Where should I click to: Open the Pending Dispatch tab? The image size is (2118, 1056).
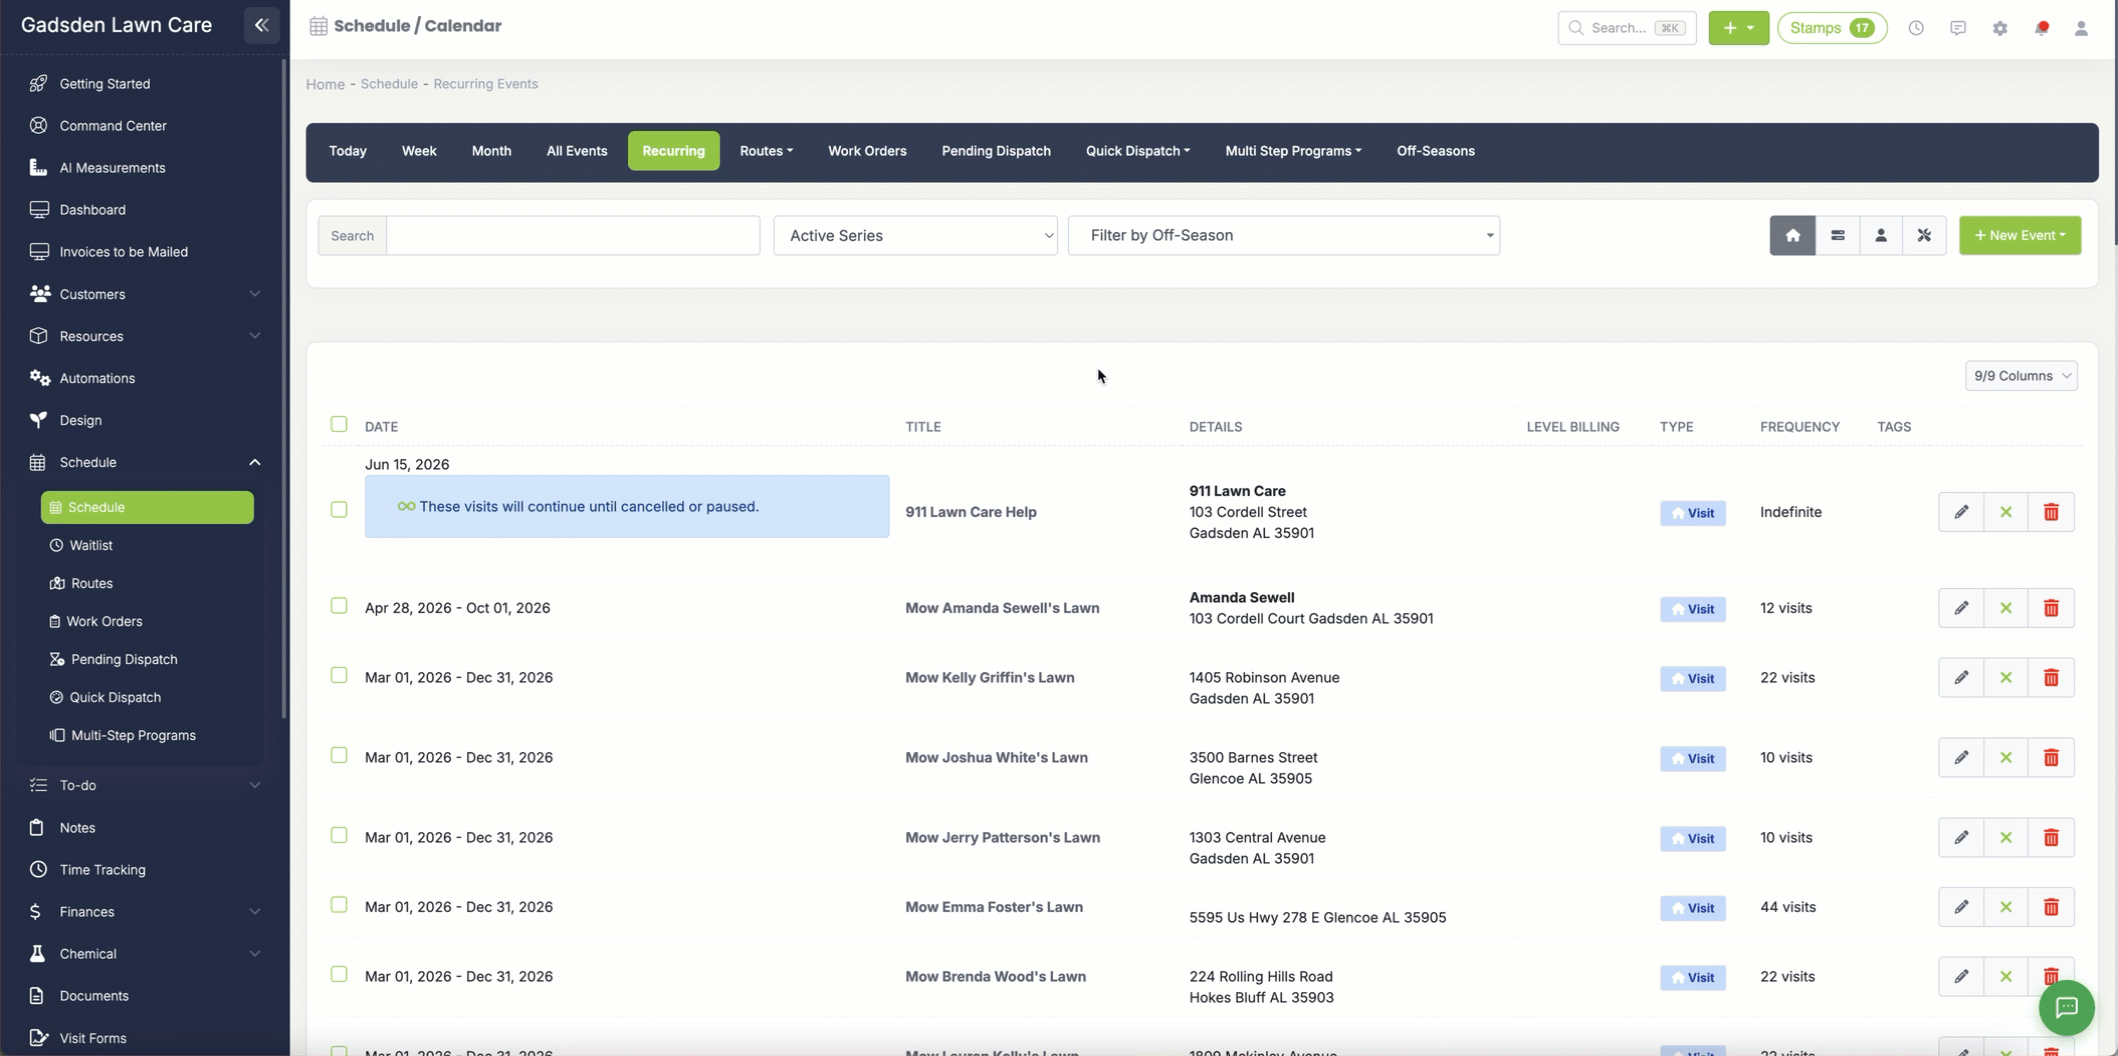[x=996, y=151]
